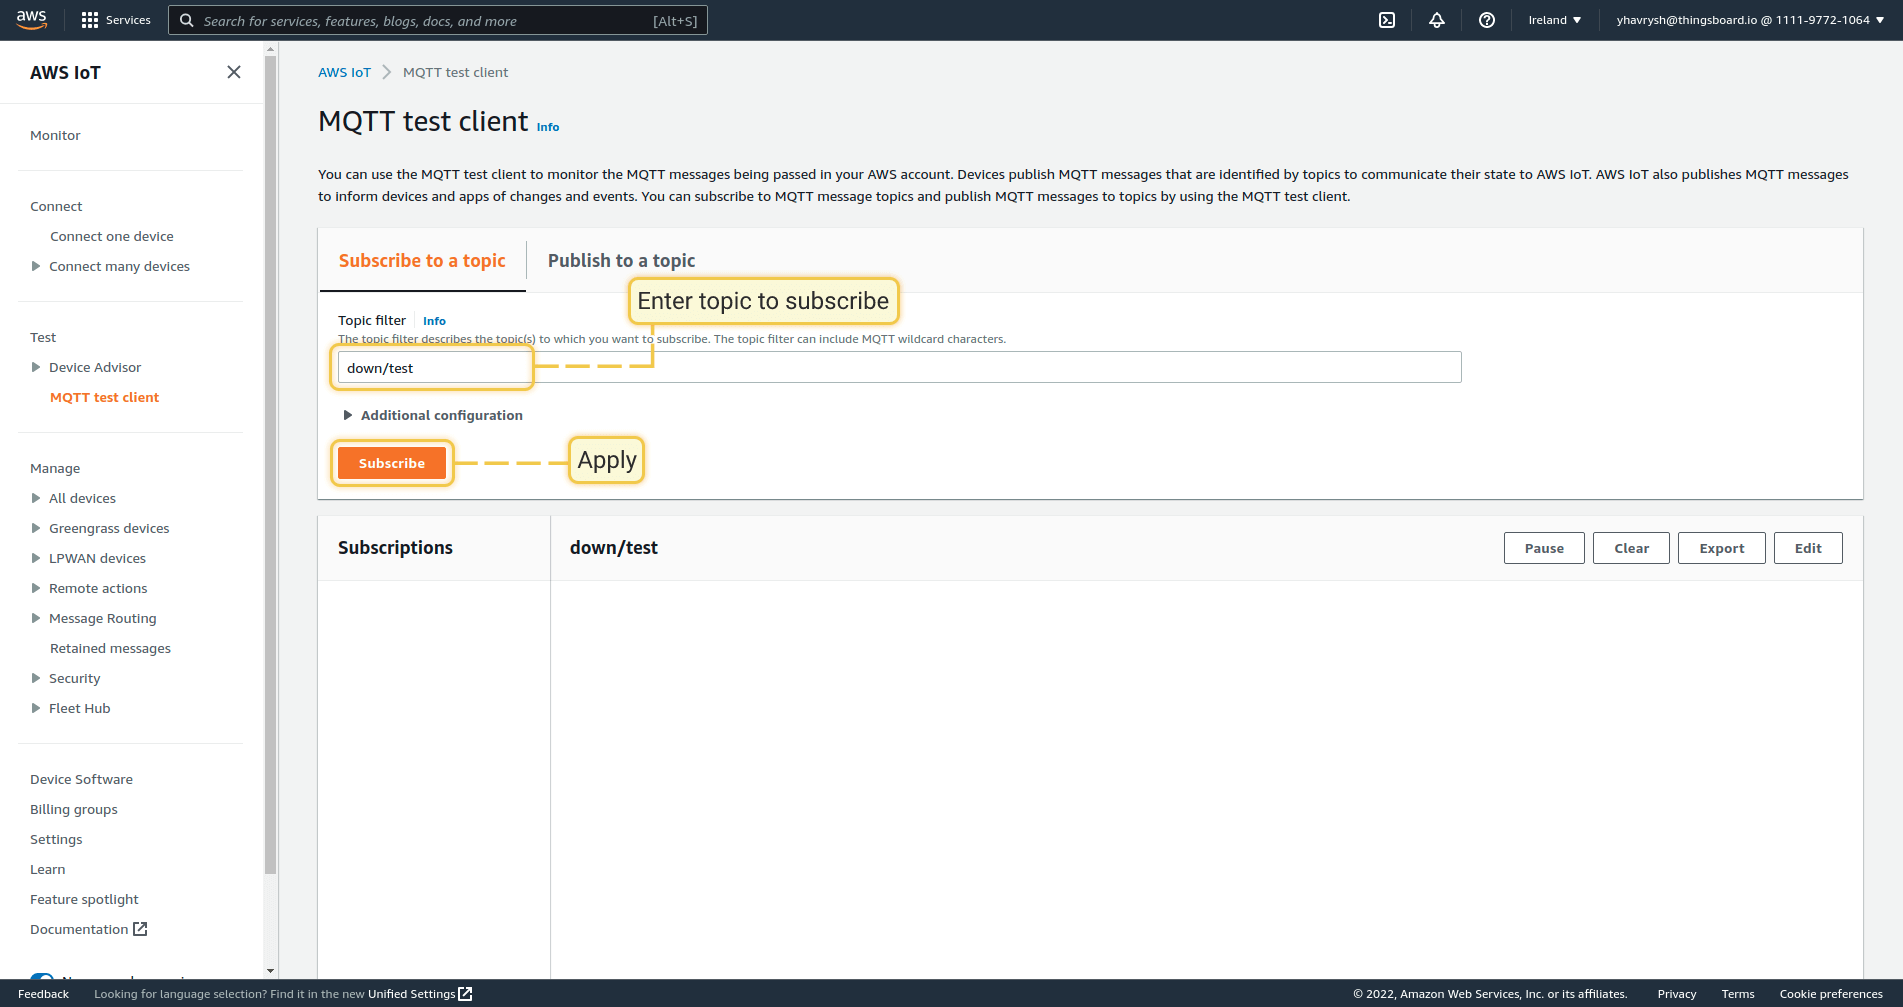Click Export for down/test messages
Viewport: 1903px width, 1007px height.
pos(1721,548)
